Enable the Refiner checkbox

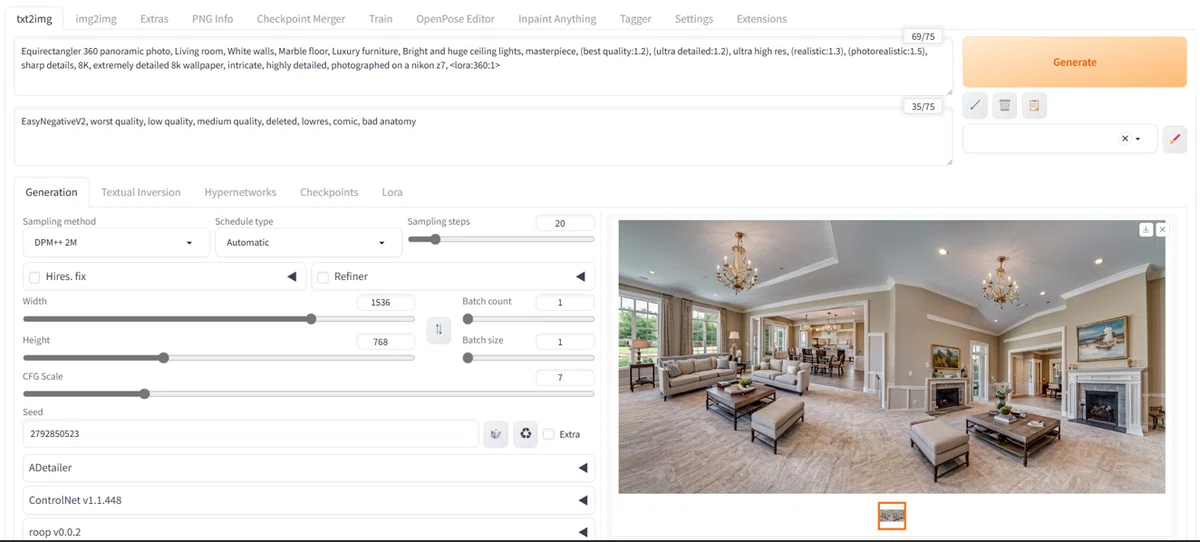pos(323,277)
